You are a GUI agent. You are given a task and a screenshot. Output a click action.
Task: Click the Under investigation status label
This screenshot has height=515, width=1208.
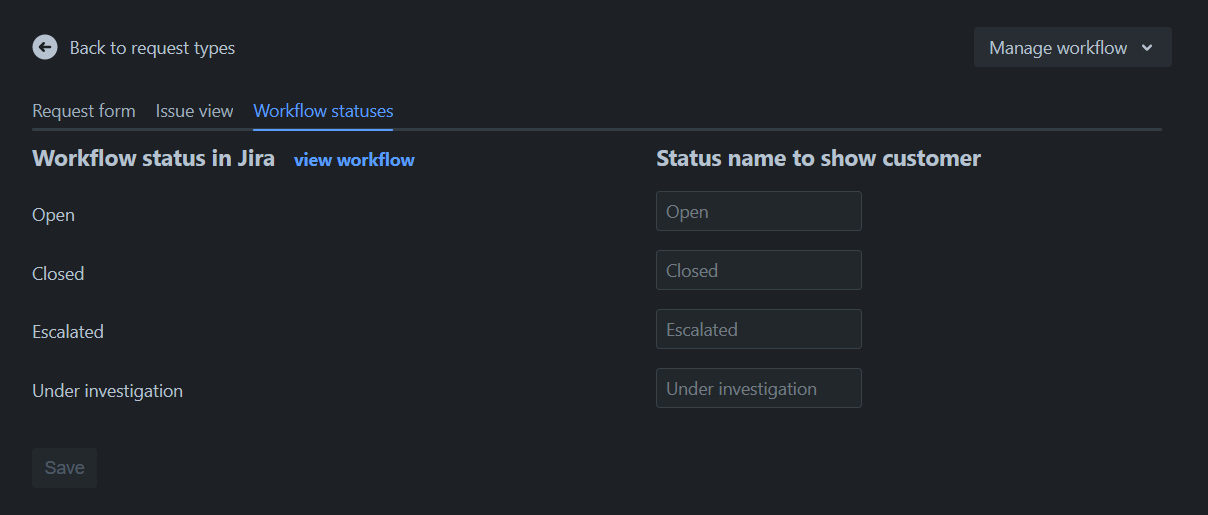click(x=107, y=391)
